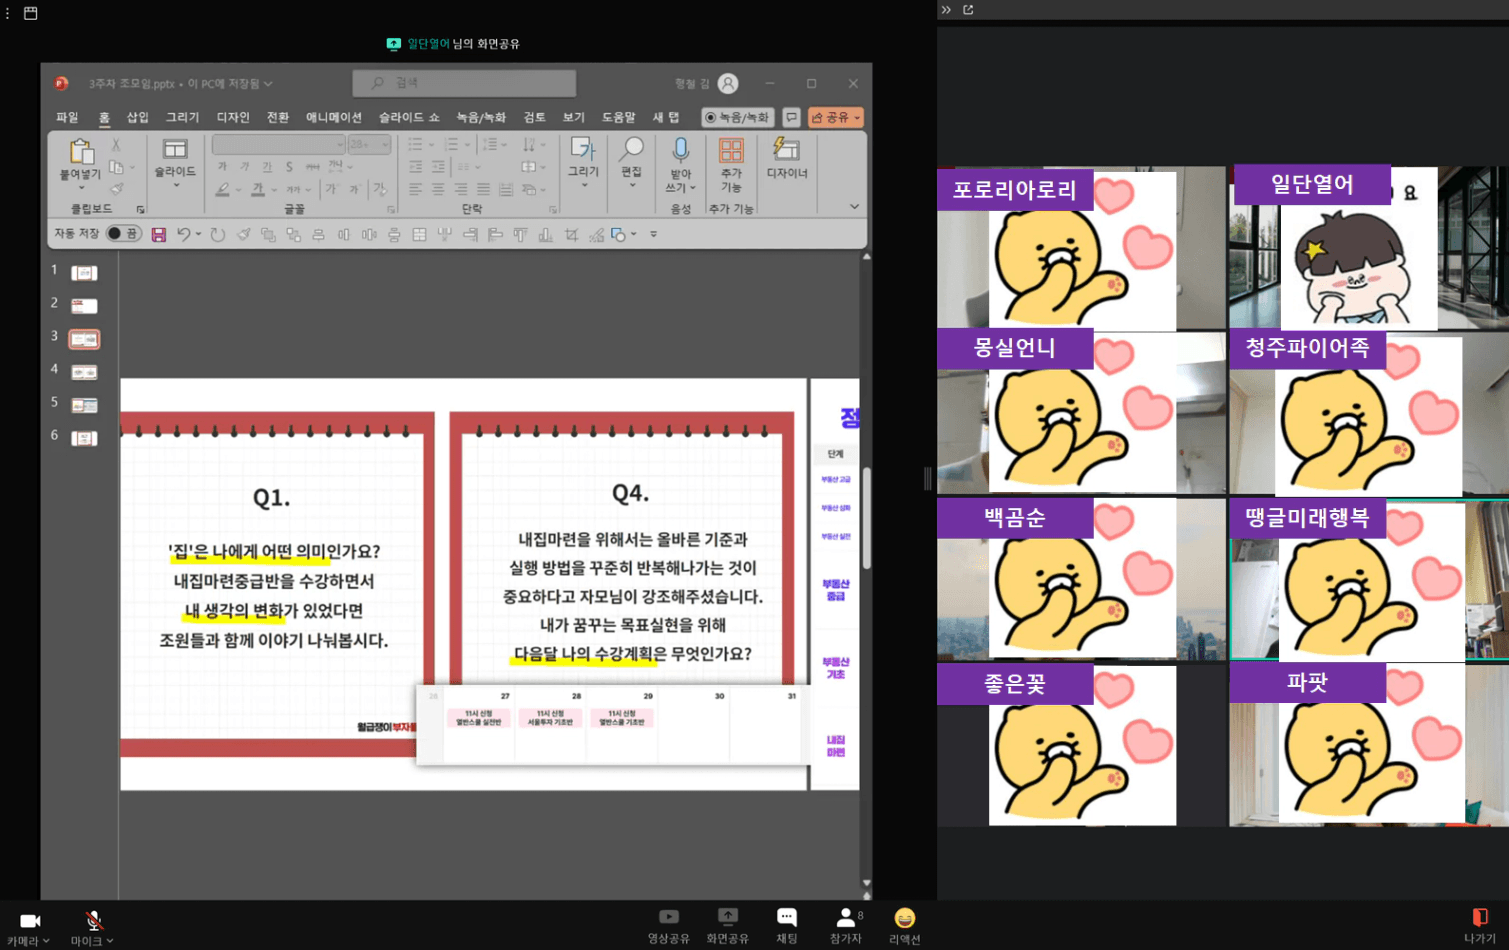Switch to the Slide Show (슬라이드 쇼) tab
This screenshot has height=950, width=1509.
click(x=408, y=118)
